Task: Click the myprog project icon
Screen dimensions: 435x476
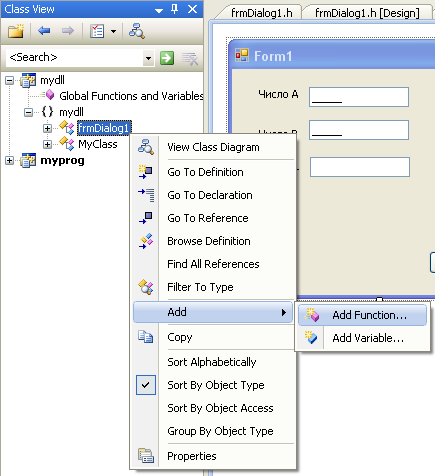Action: click(28, 160)
